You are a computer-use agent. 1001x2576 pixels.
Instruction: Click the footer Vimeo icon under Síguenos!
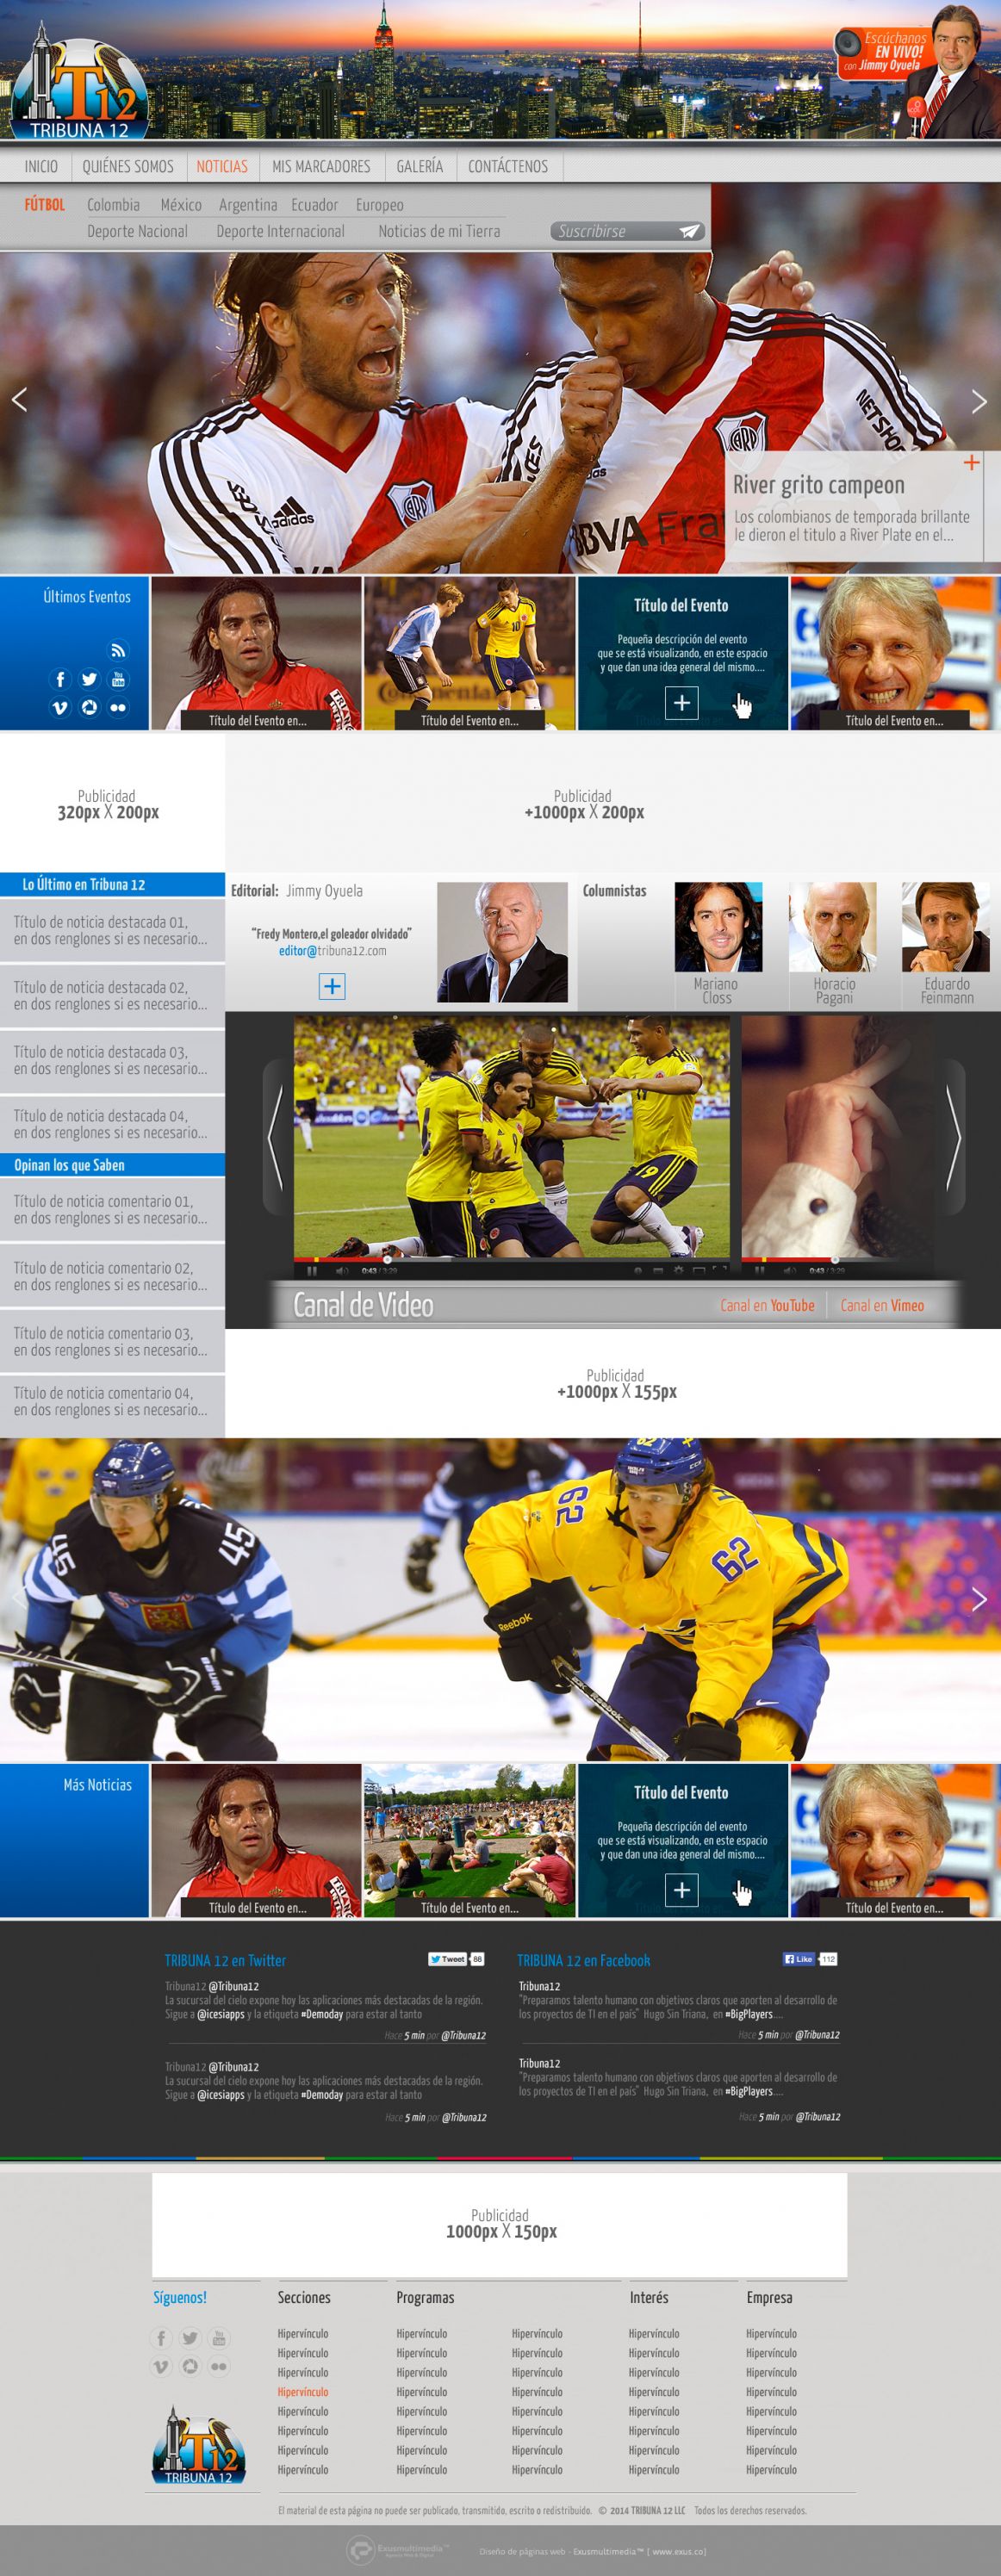pyautogui.click(x=161, y=2366)
